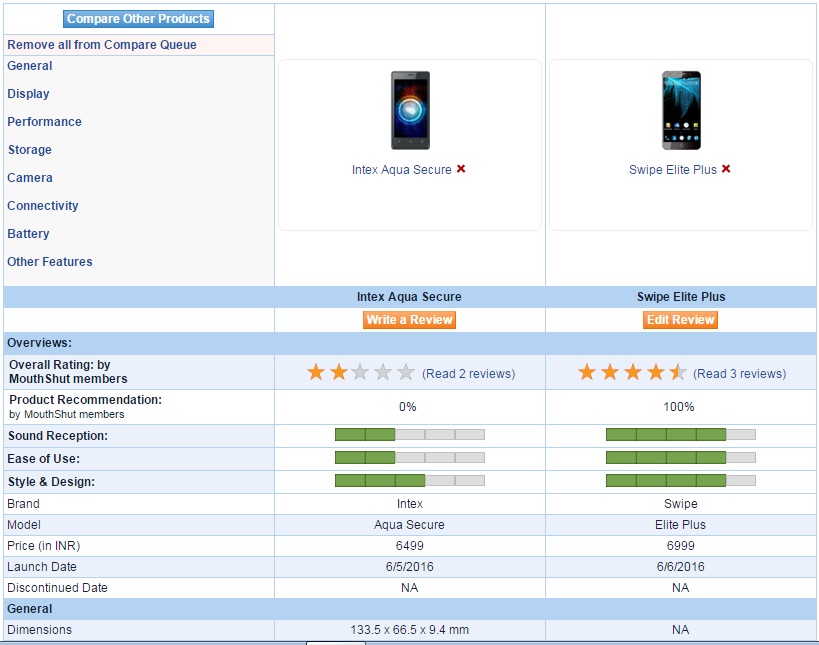Select the Dimensions row label
Image resolution: width=819 pixels, height=645 pixels.
39,630
